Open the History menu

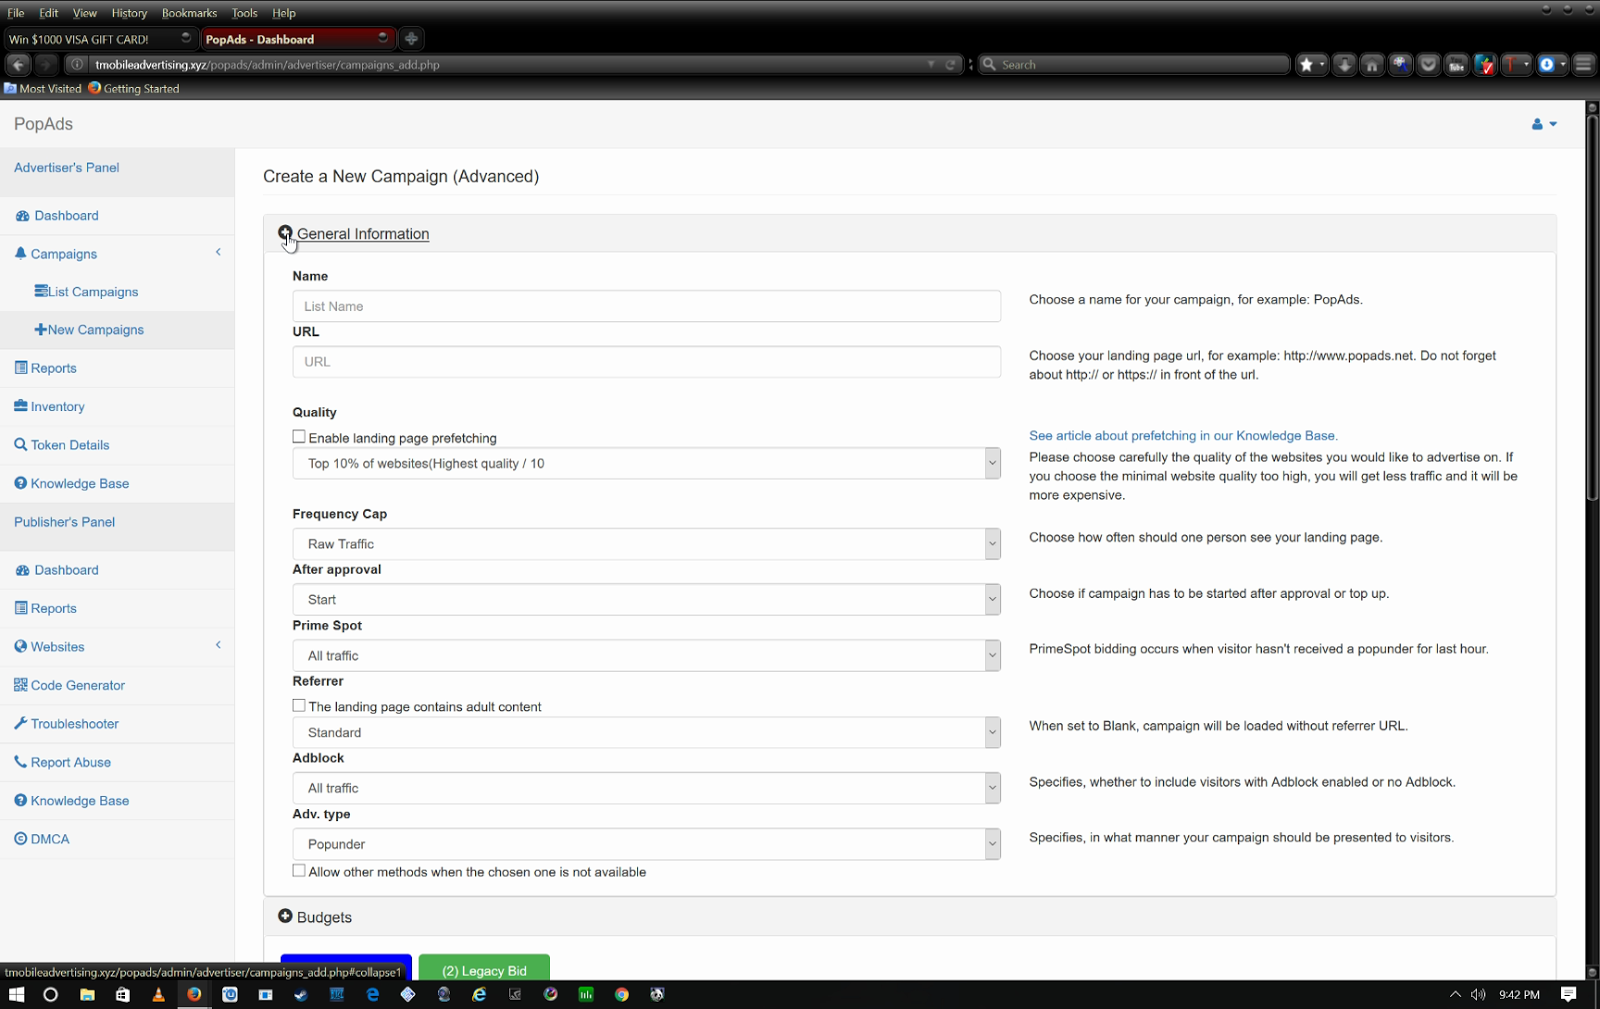(129, 13)
